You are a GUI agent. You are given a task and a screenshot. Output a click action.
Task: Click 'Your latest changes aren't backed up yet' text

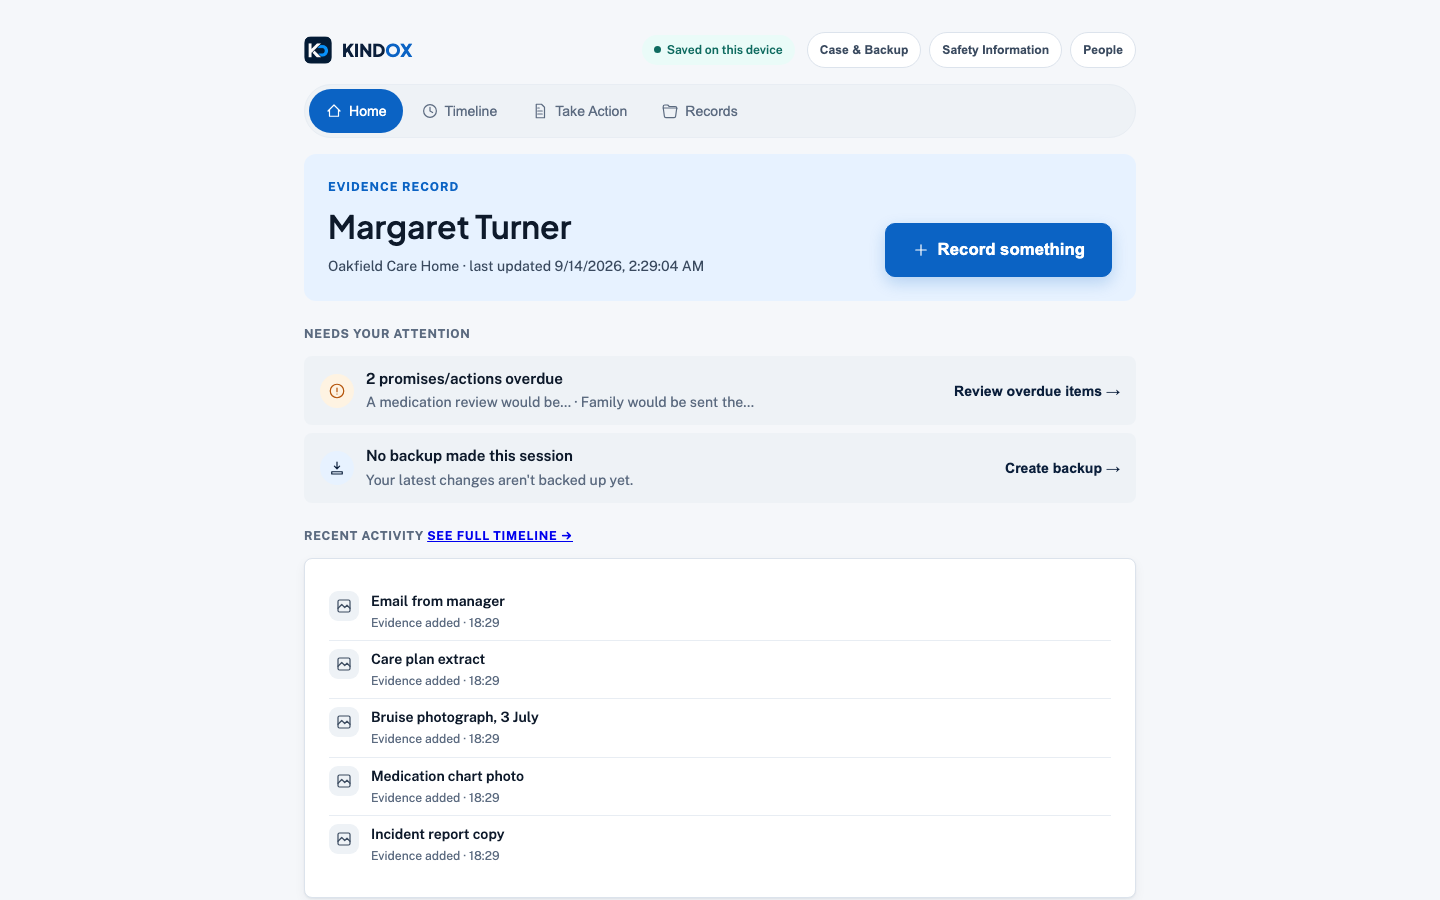coord(500,480)
